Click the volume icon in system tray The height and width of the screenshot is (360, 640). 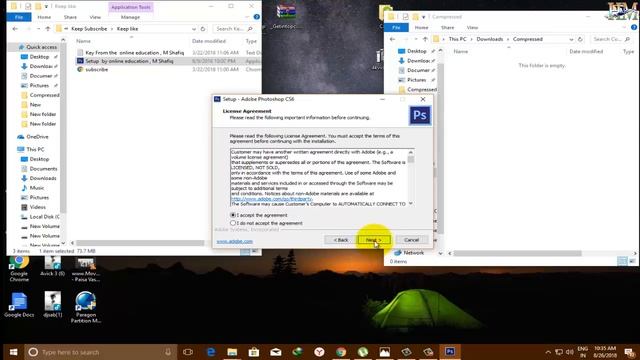[570, 352]
